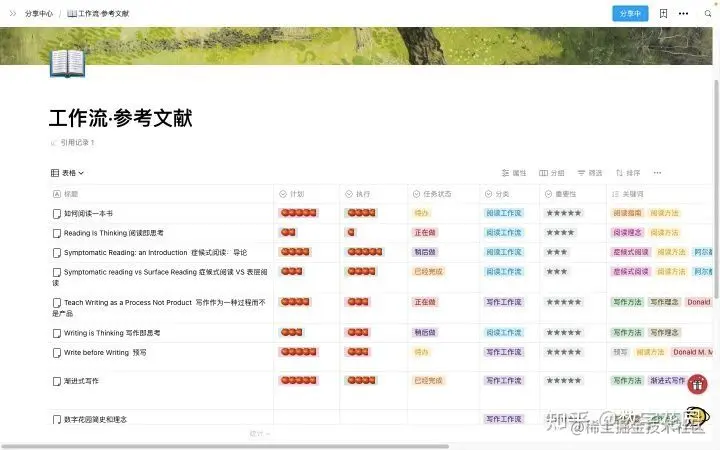Click the 渐进式写作 keyword tag
The width and height of the screenshot is (720, 450).
(x=667, y=380)
